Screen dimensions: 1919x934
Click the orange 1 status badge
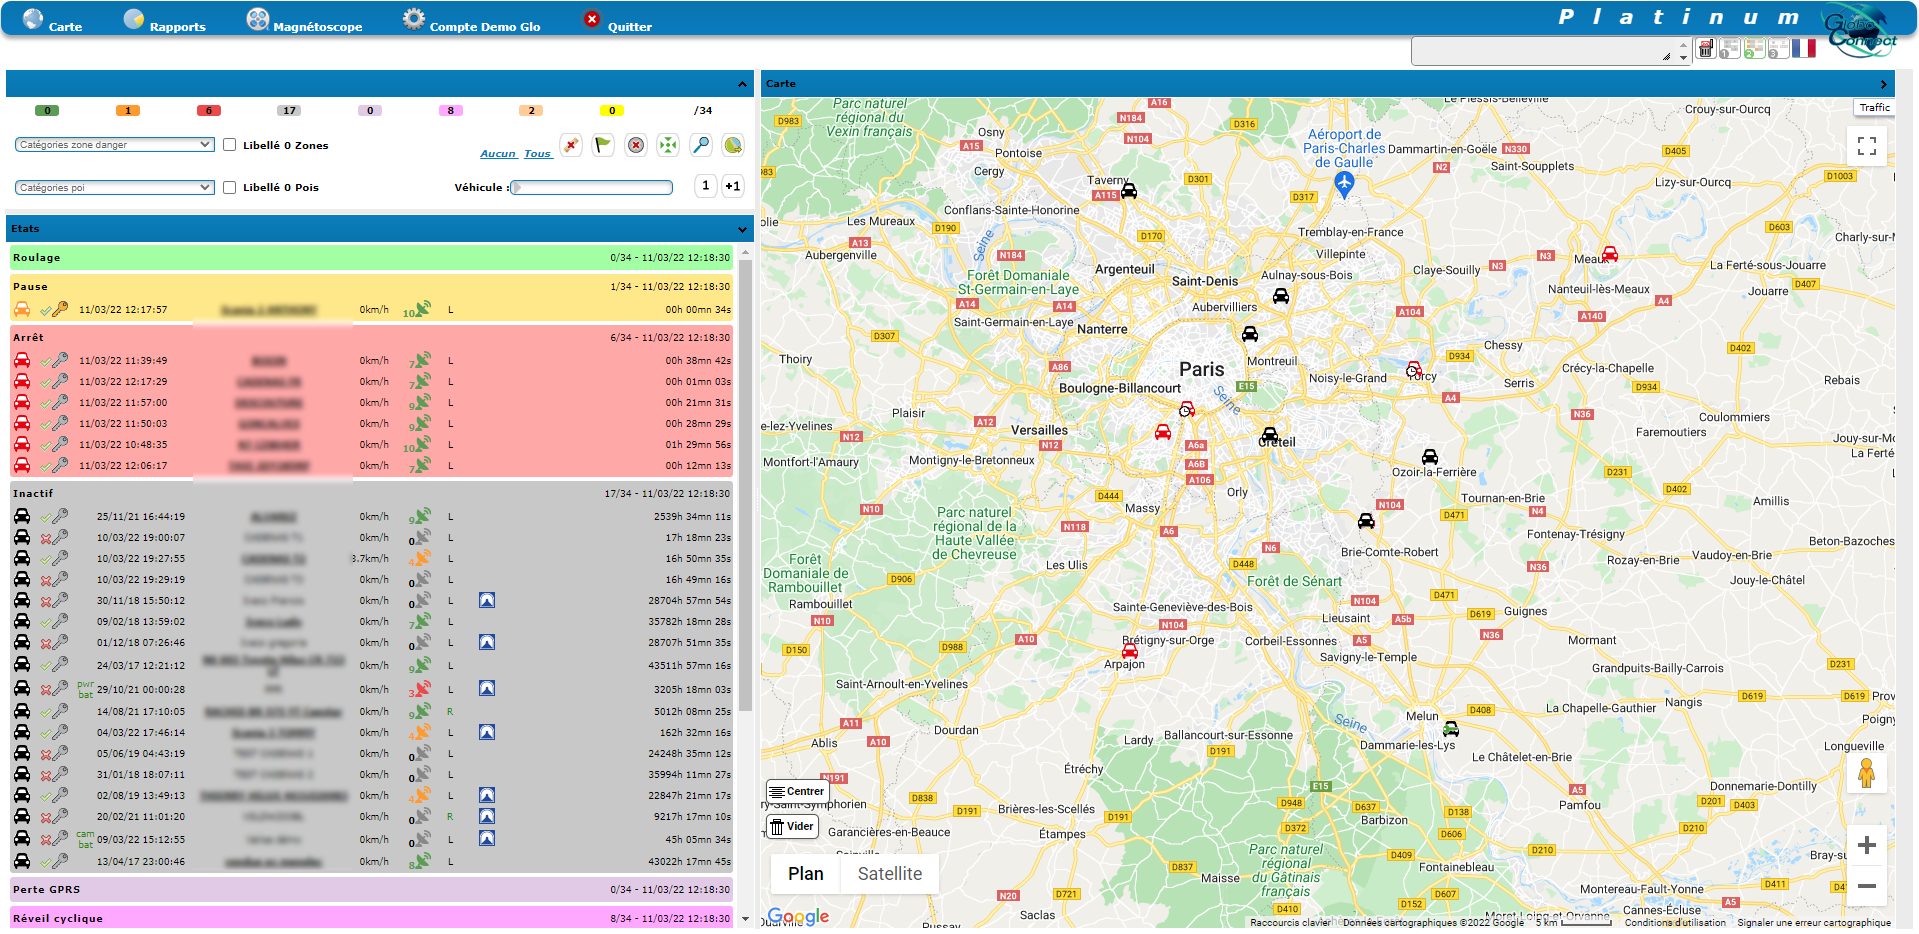[128, 111]
